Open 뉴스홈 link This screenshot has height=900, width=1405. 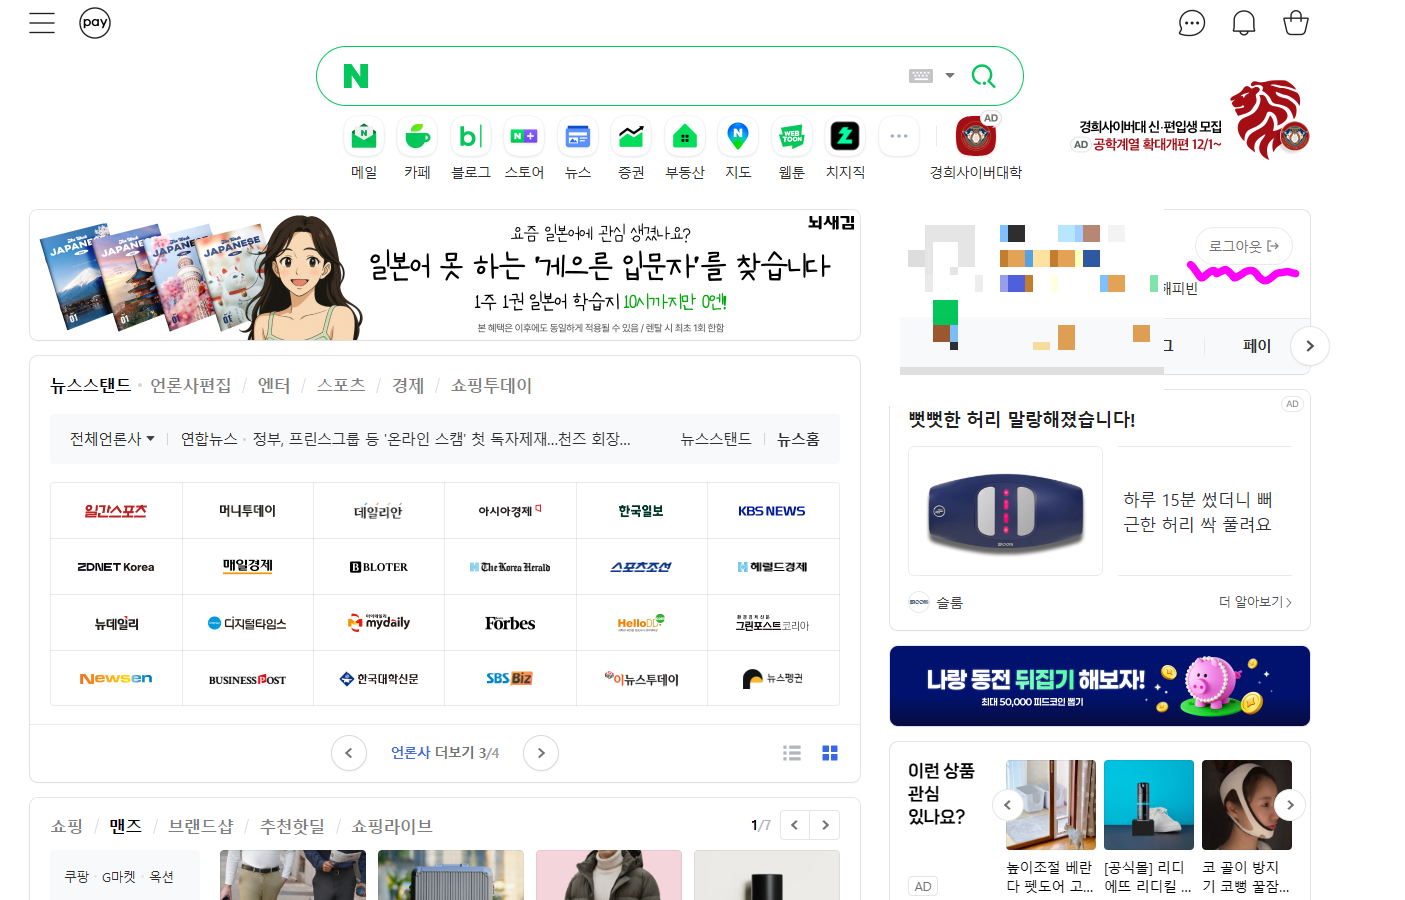point(798,439)
